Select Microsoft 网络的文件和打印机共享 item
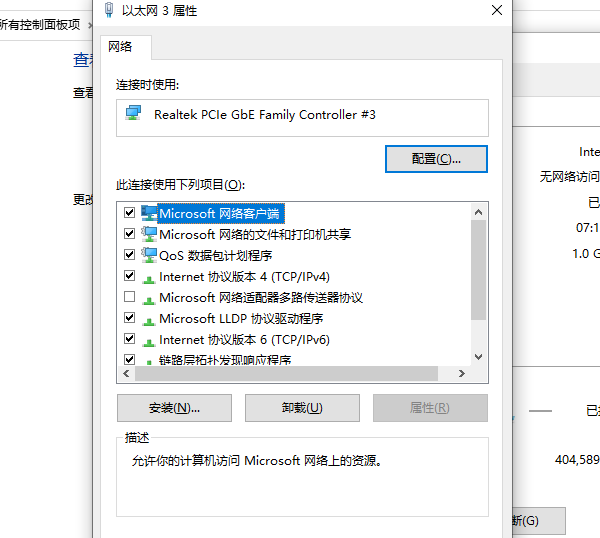The height and width of the screenshot is (538, 600). [255, 234]
